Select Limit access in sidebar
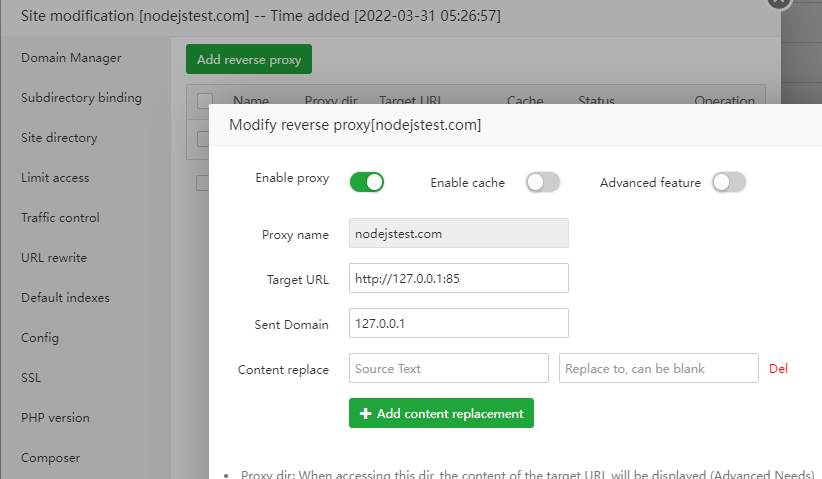The width and height of the screenshot is (822, 479). click(x=55, y=178)
